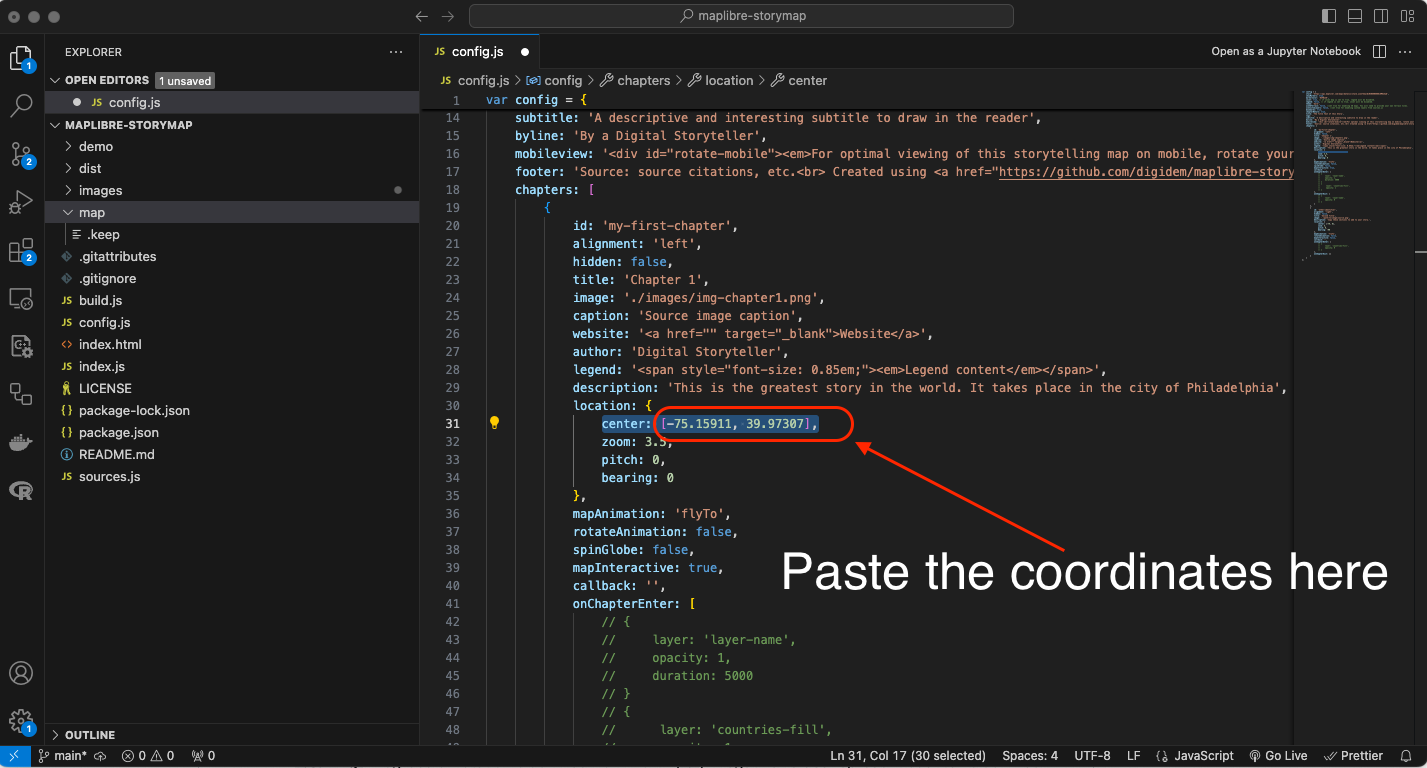Viewport: 1427px width, 768px height.
Task: Open the Source Control view
Action: [x=21, y=154]
